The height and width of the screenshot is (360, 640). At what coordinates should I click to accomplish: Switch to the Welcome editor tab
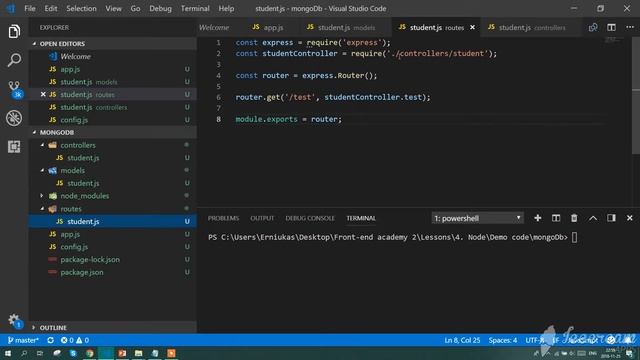[x=214, y=27]
